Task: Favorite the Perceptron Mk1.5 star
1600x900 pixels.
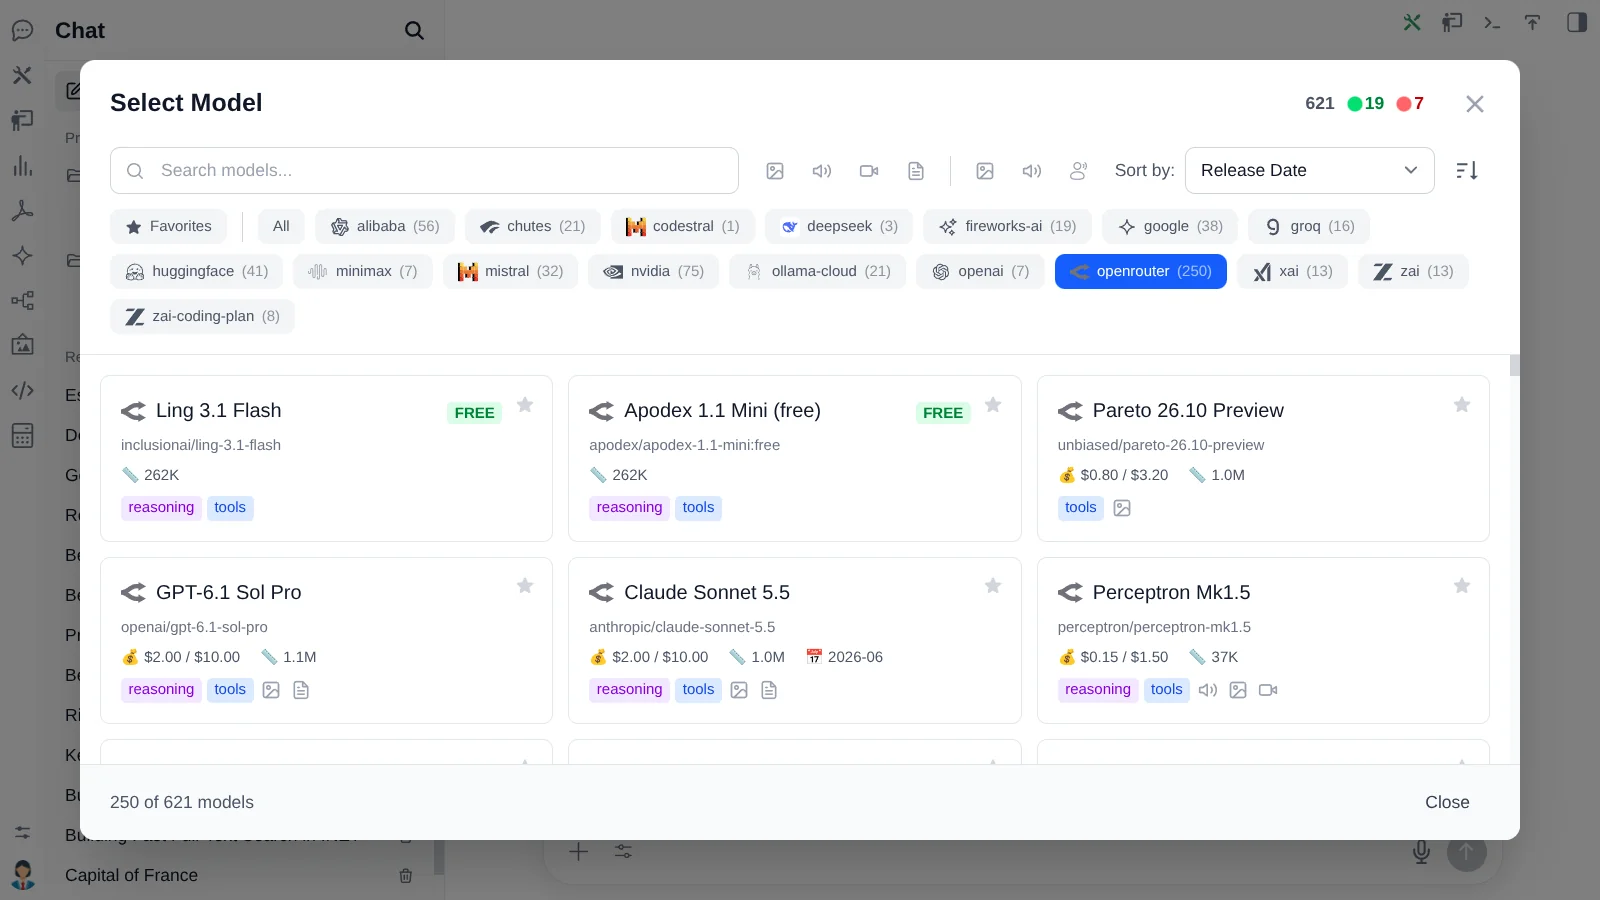Action: 1462,586
